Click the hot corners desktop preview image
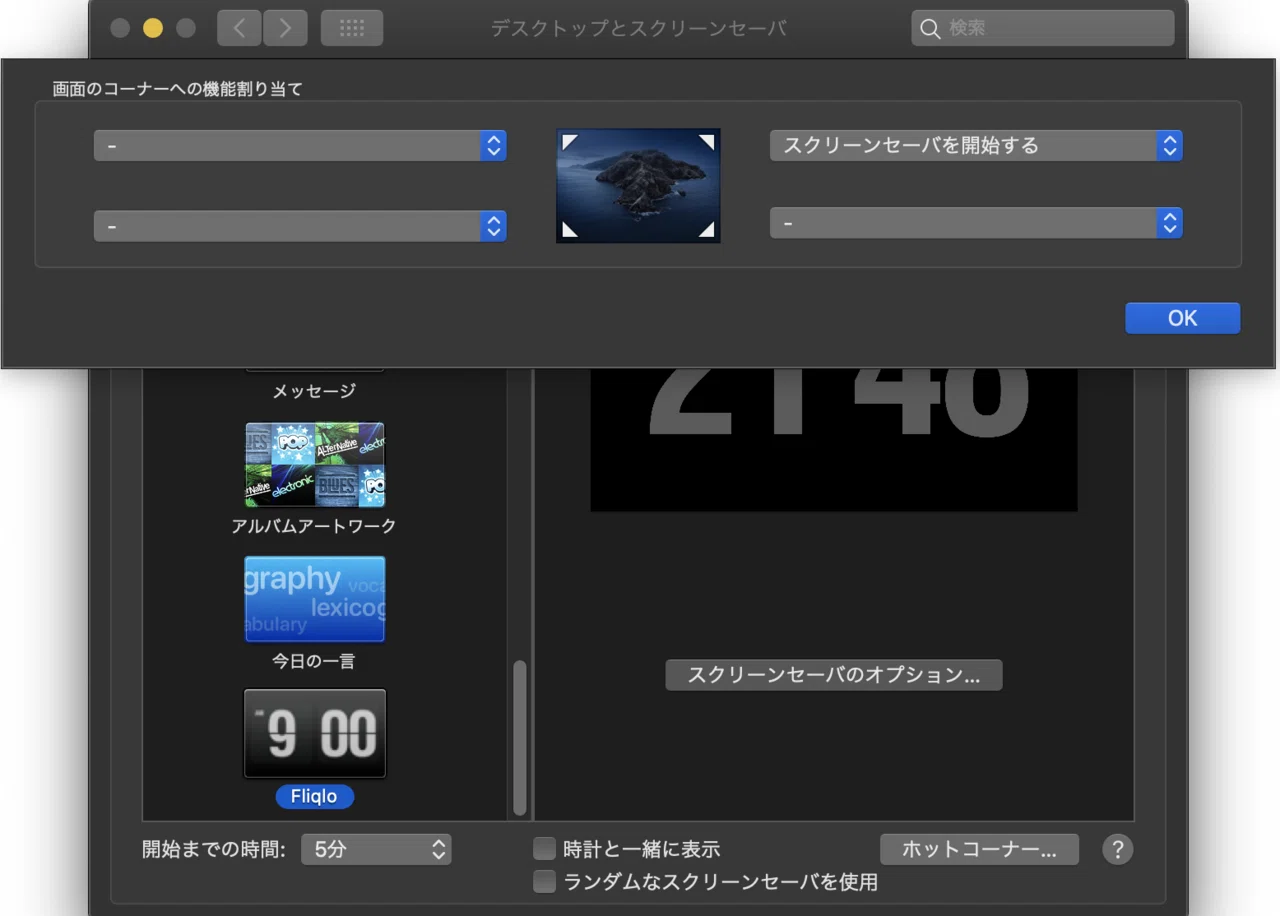 [638, 185]
